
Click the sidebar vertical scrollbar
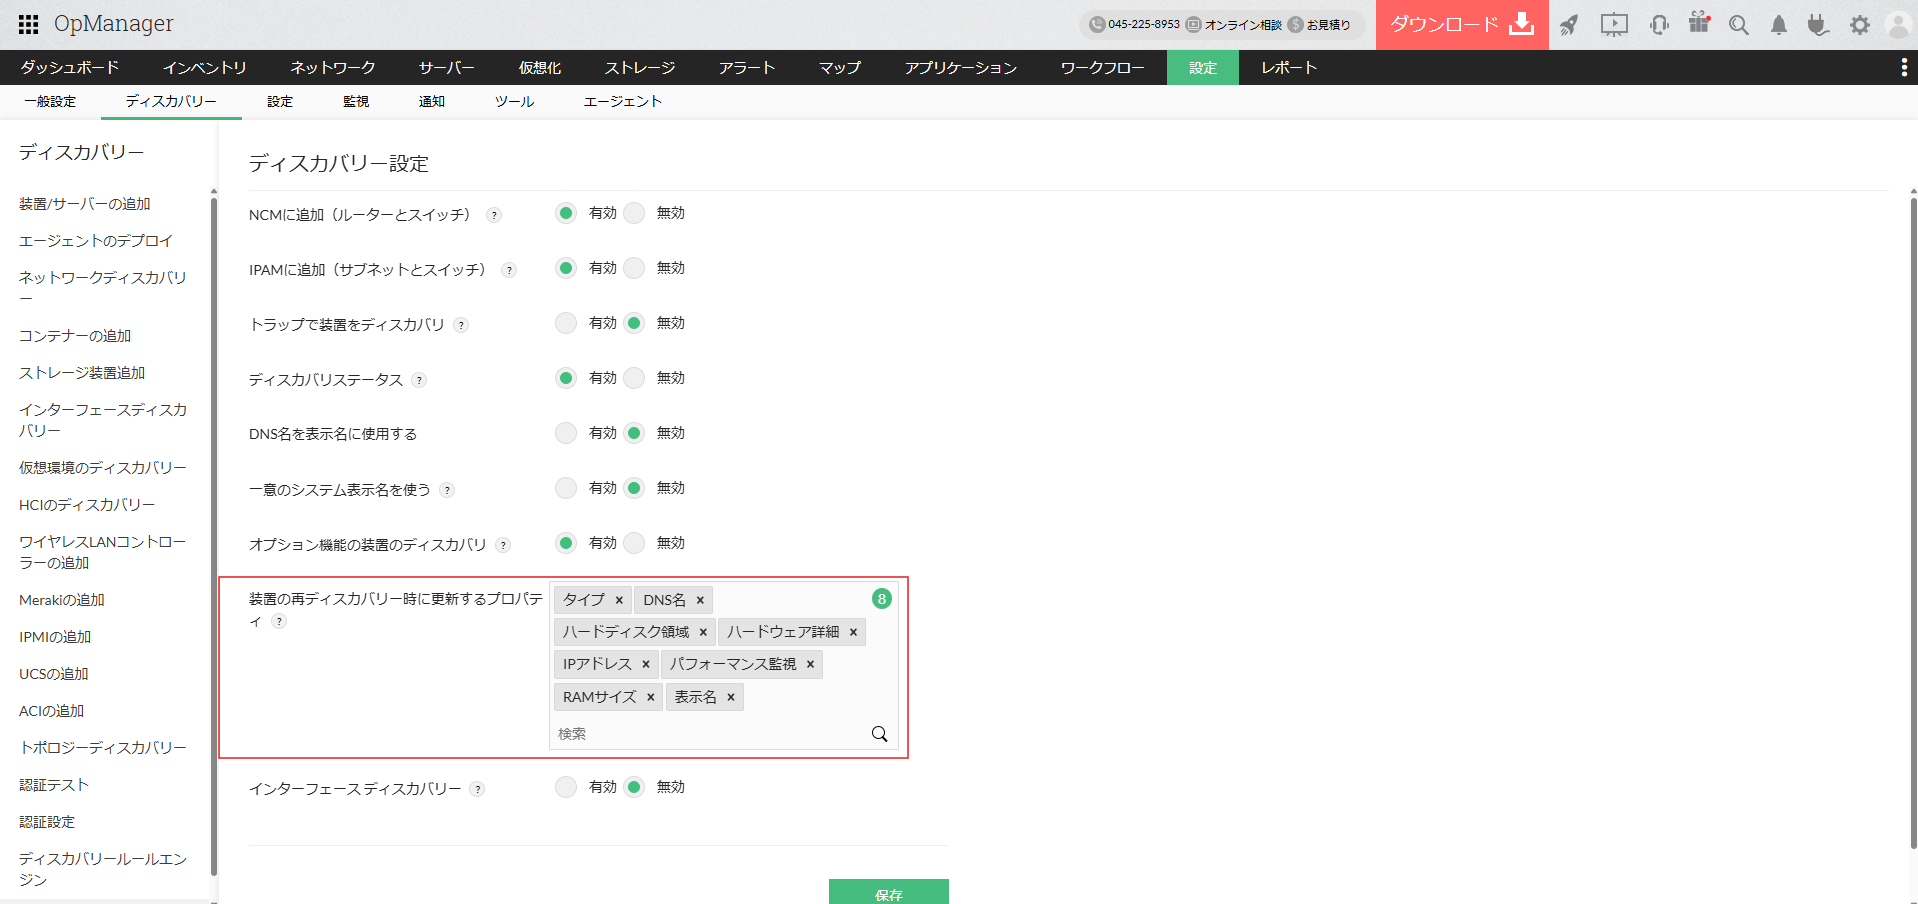[213, 535]
